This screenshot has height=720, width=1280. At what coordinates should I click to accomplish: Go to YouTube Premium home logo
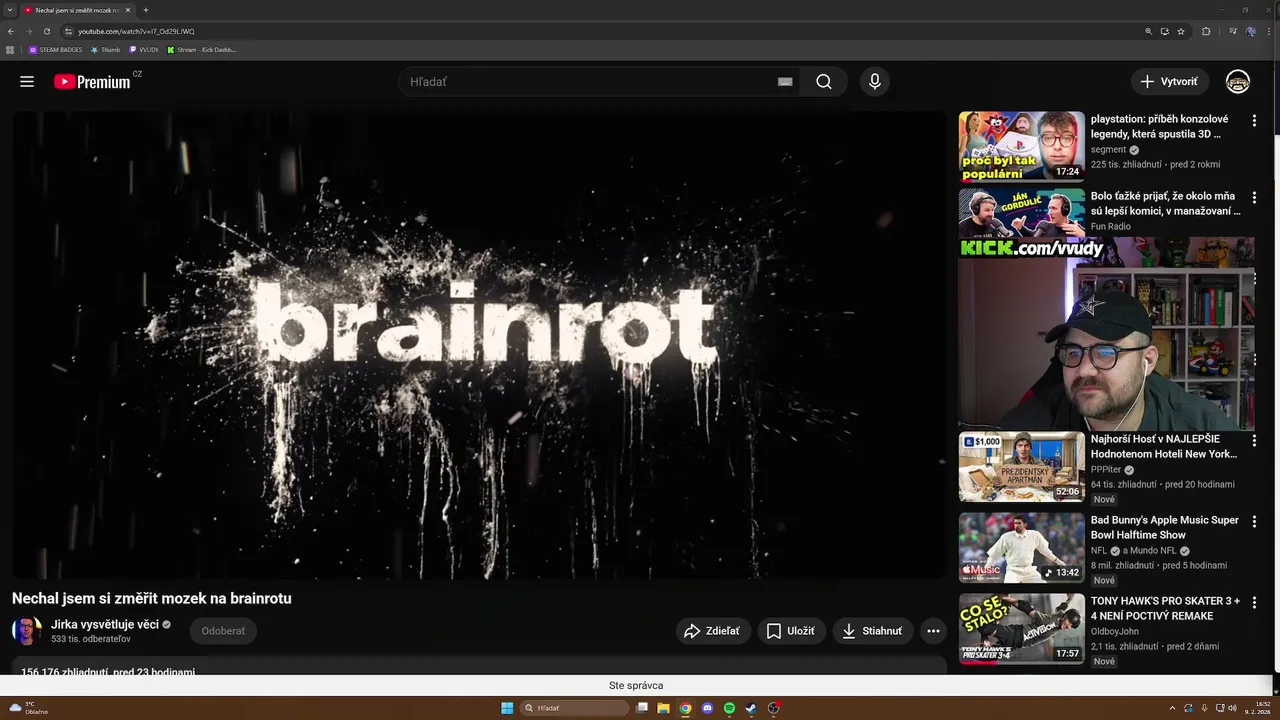pyautogui.click(x=93, y=82)
